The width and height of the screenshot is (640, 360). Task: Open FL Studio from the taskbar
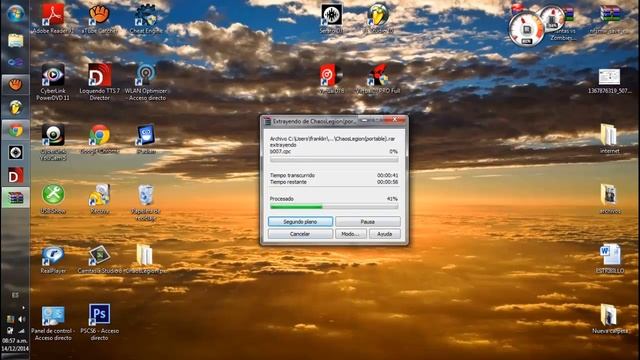coord(15,107)
